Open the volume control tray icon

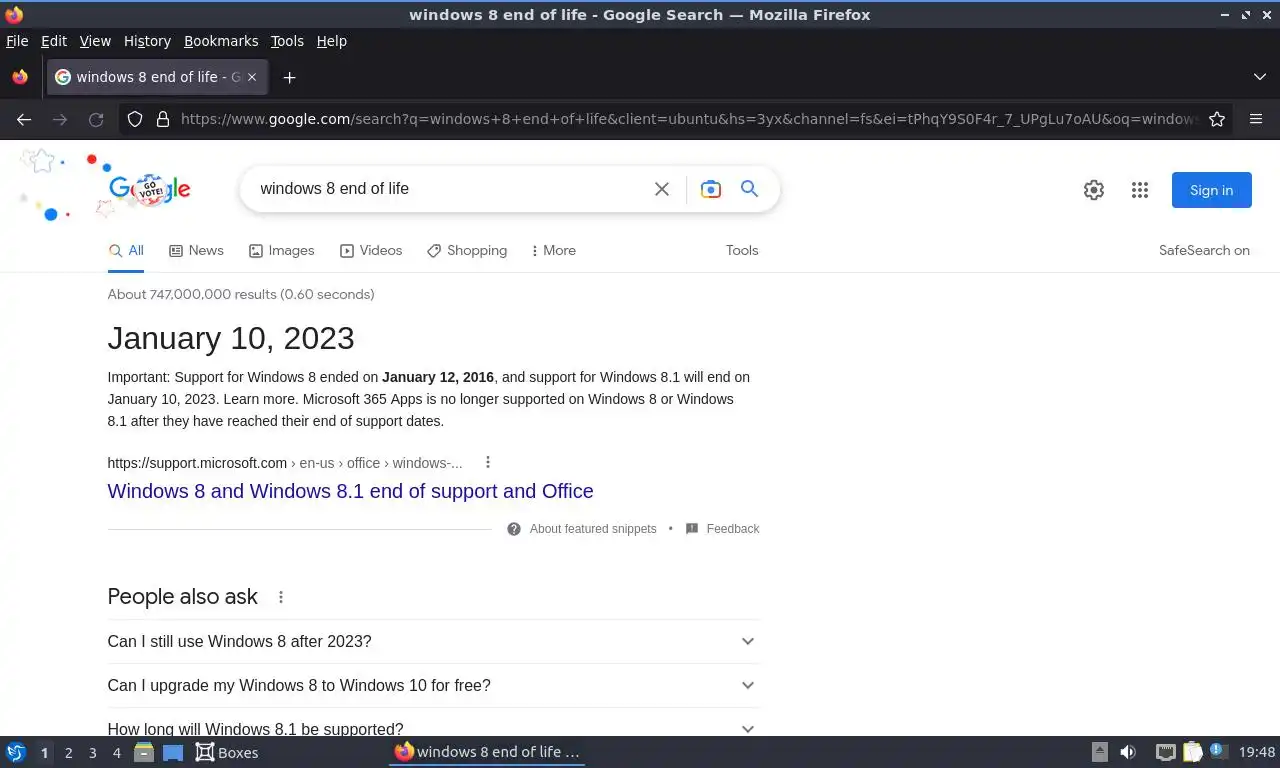click(1128, 752)
